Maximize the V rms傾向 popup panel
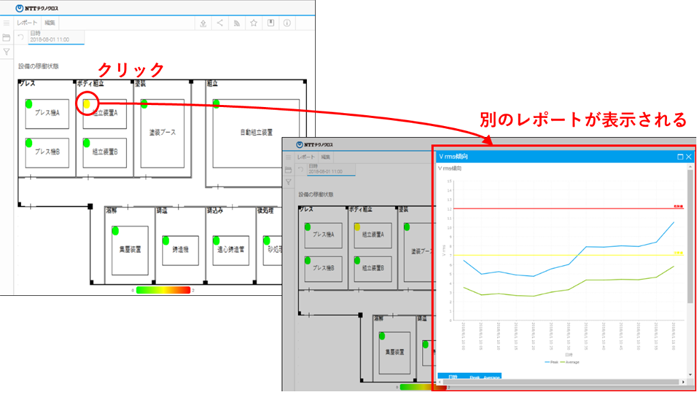Viewport: 700px width, 394px height. pos(680,157)
